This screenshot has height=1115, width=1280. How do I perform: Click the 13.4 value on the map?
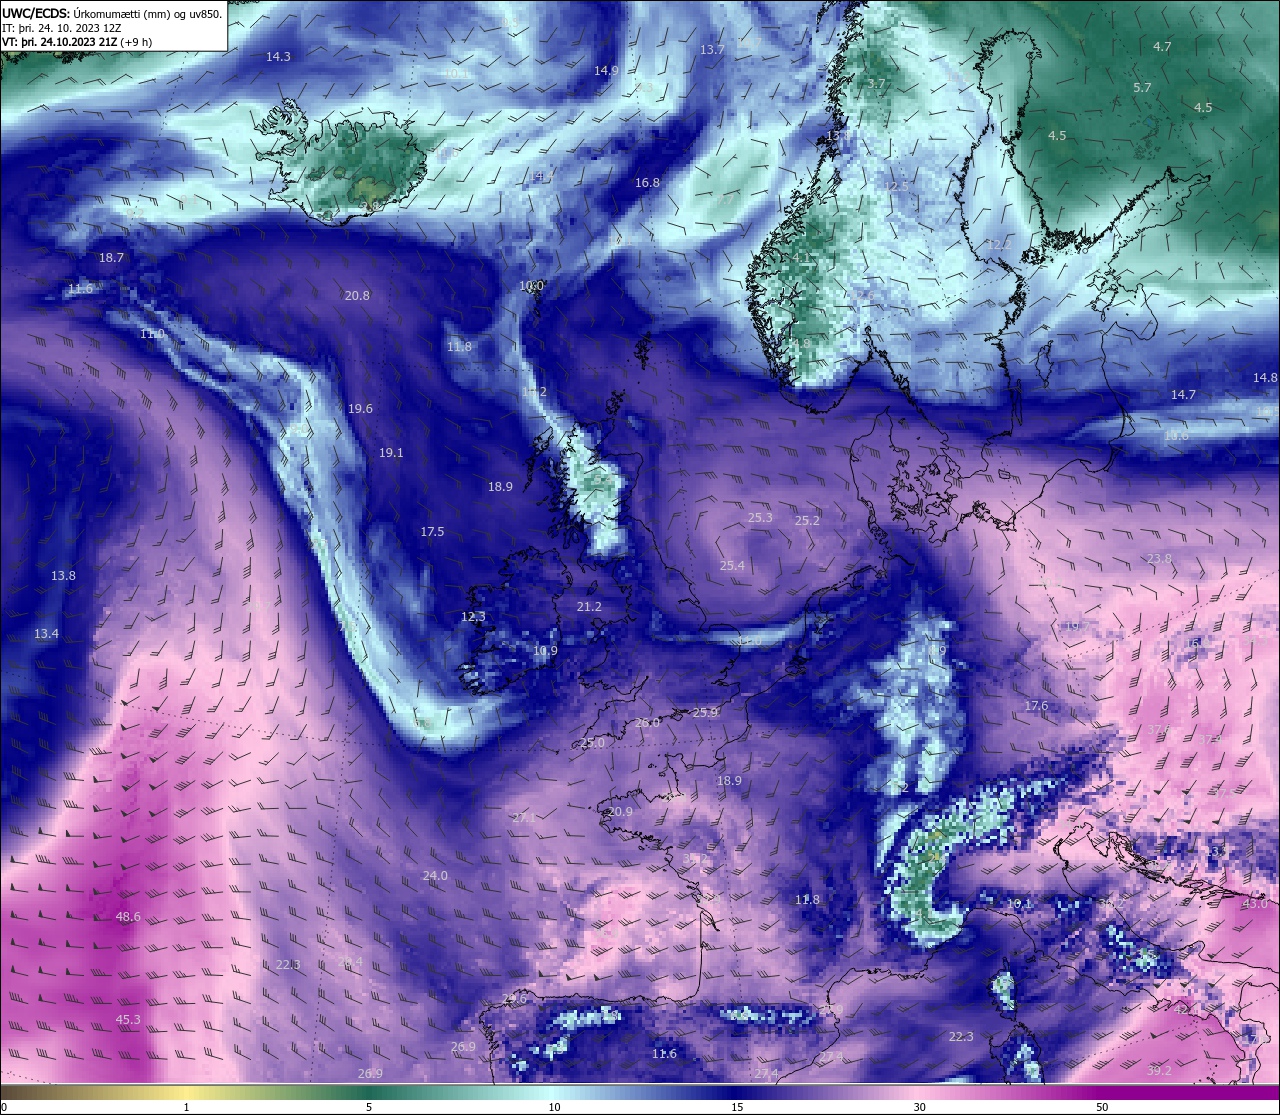pos(46,634)
